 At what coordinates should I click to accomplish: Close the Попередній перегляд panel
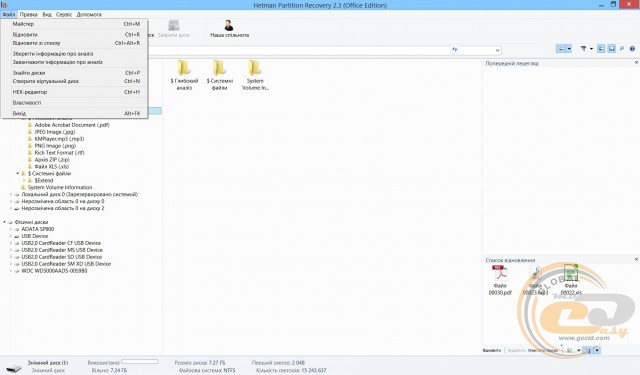(636, 63)
